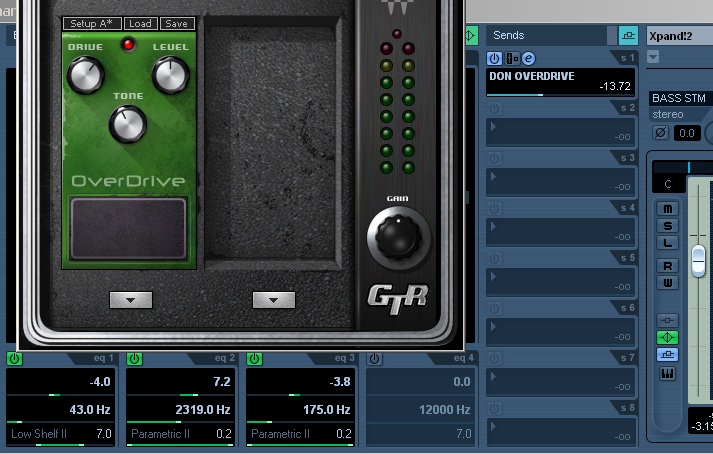Viewport: 713px width, 454px height.
Task: Toggle eq 2 band power button
Action: pos(134,359)
